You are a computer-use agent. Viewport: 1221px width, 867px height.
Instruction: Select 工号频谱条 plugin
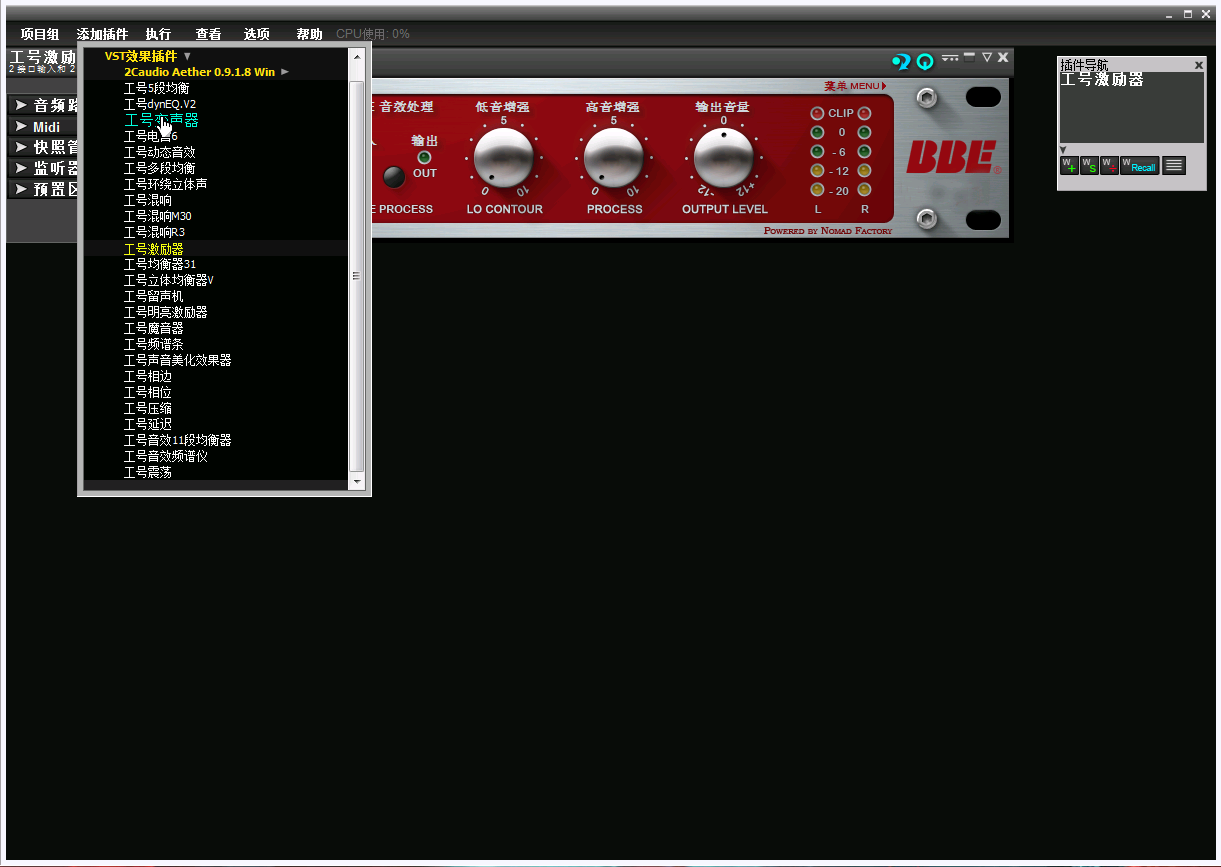tap(153, 344)
